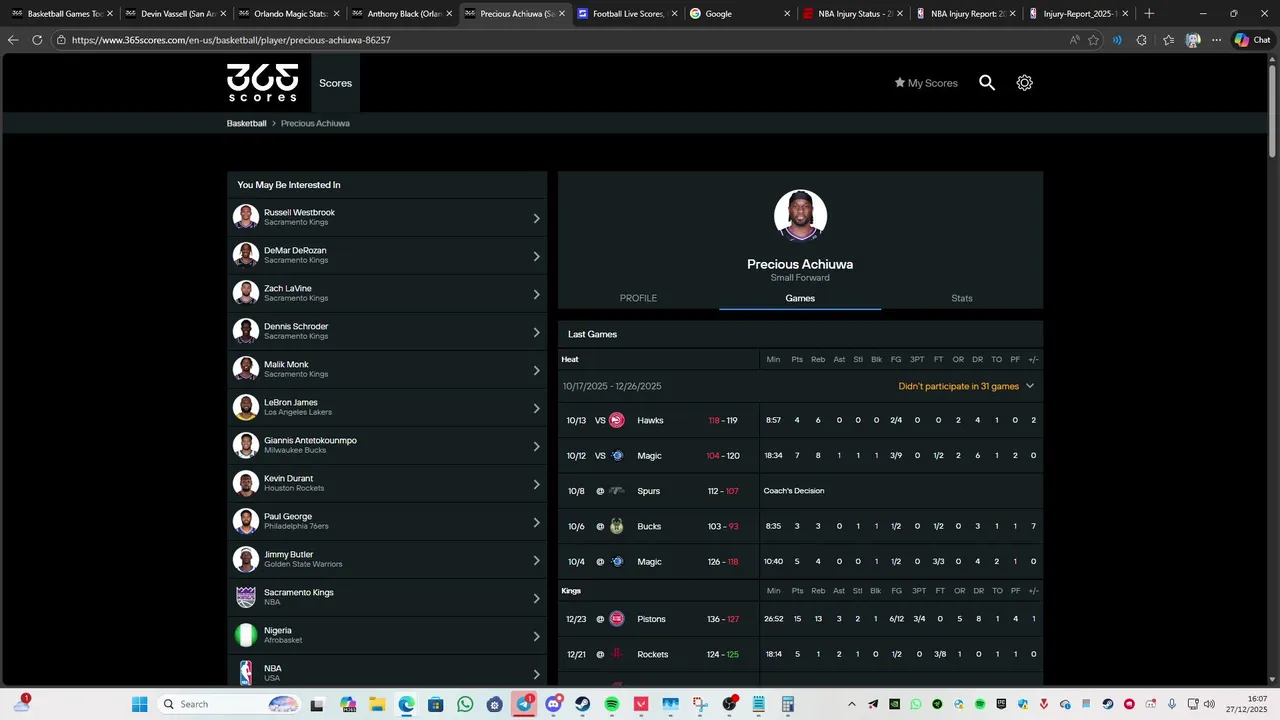Open Spotify from the Windows taskbar
Viewport: 1280px width, 720px height.
[612, 704]
